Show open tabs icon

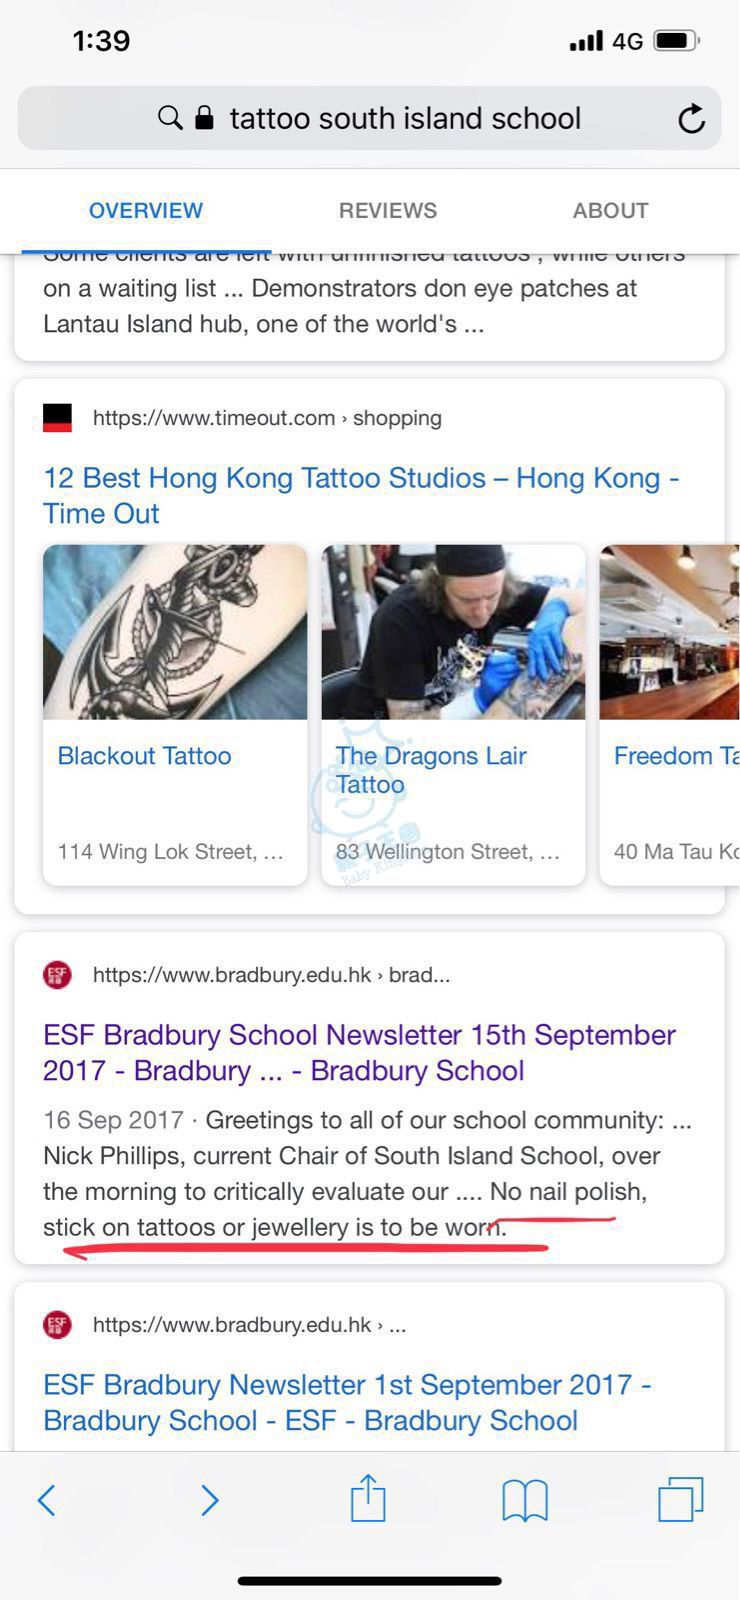(681, 1499)
